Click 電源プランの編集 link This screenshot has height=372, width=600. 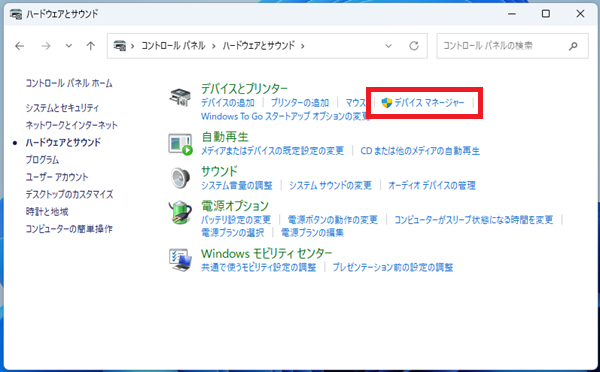312,232
